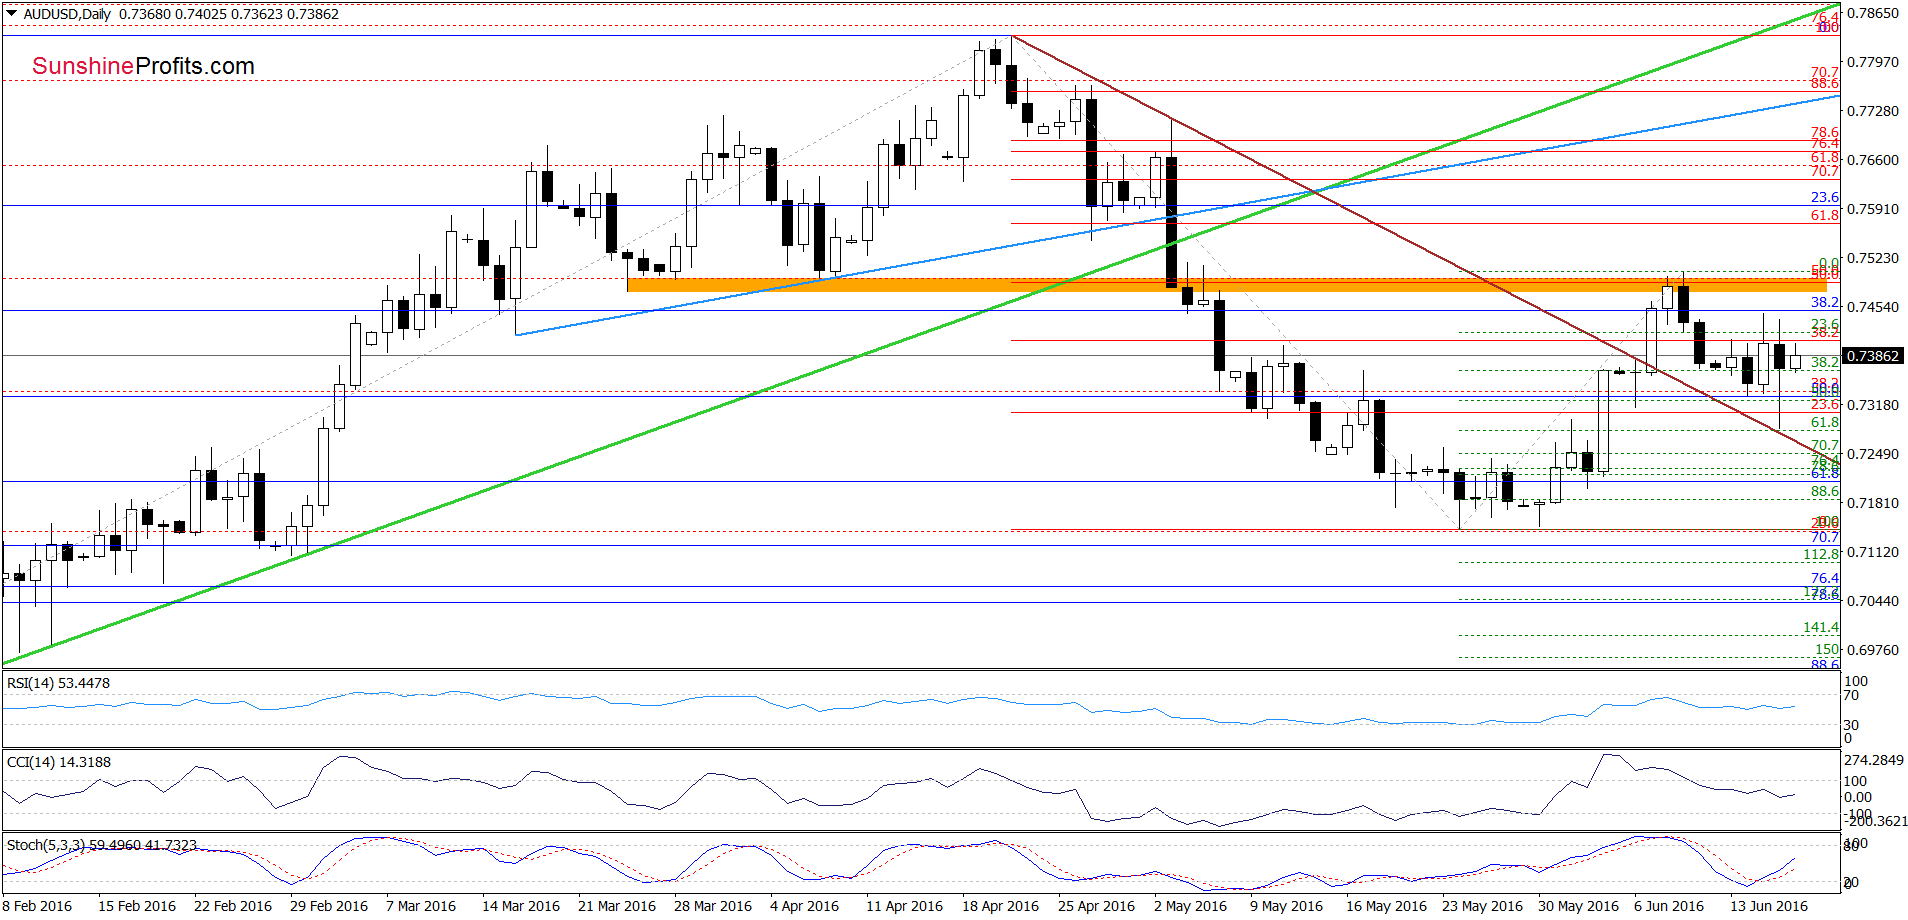Click the 9 May 2016 date label
The height and width of the screenshot is (920, 1908).
tap(1286, 906)
